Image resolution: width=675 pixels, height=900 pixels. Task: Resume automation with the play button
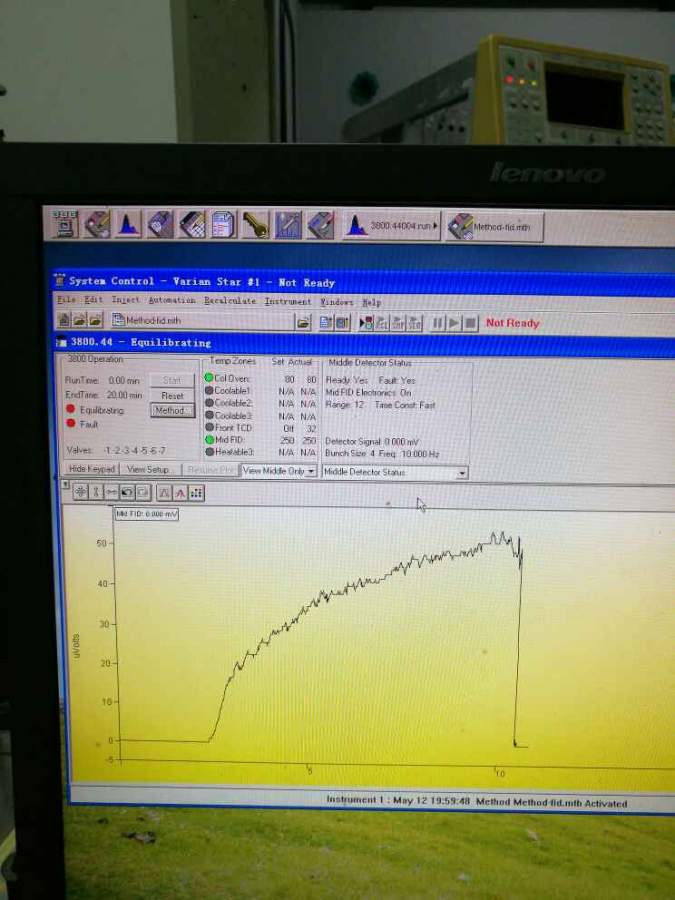click(453, 323)
